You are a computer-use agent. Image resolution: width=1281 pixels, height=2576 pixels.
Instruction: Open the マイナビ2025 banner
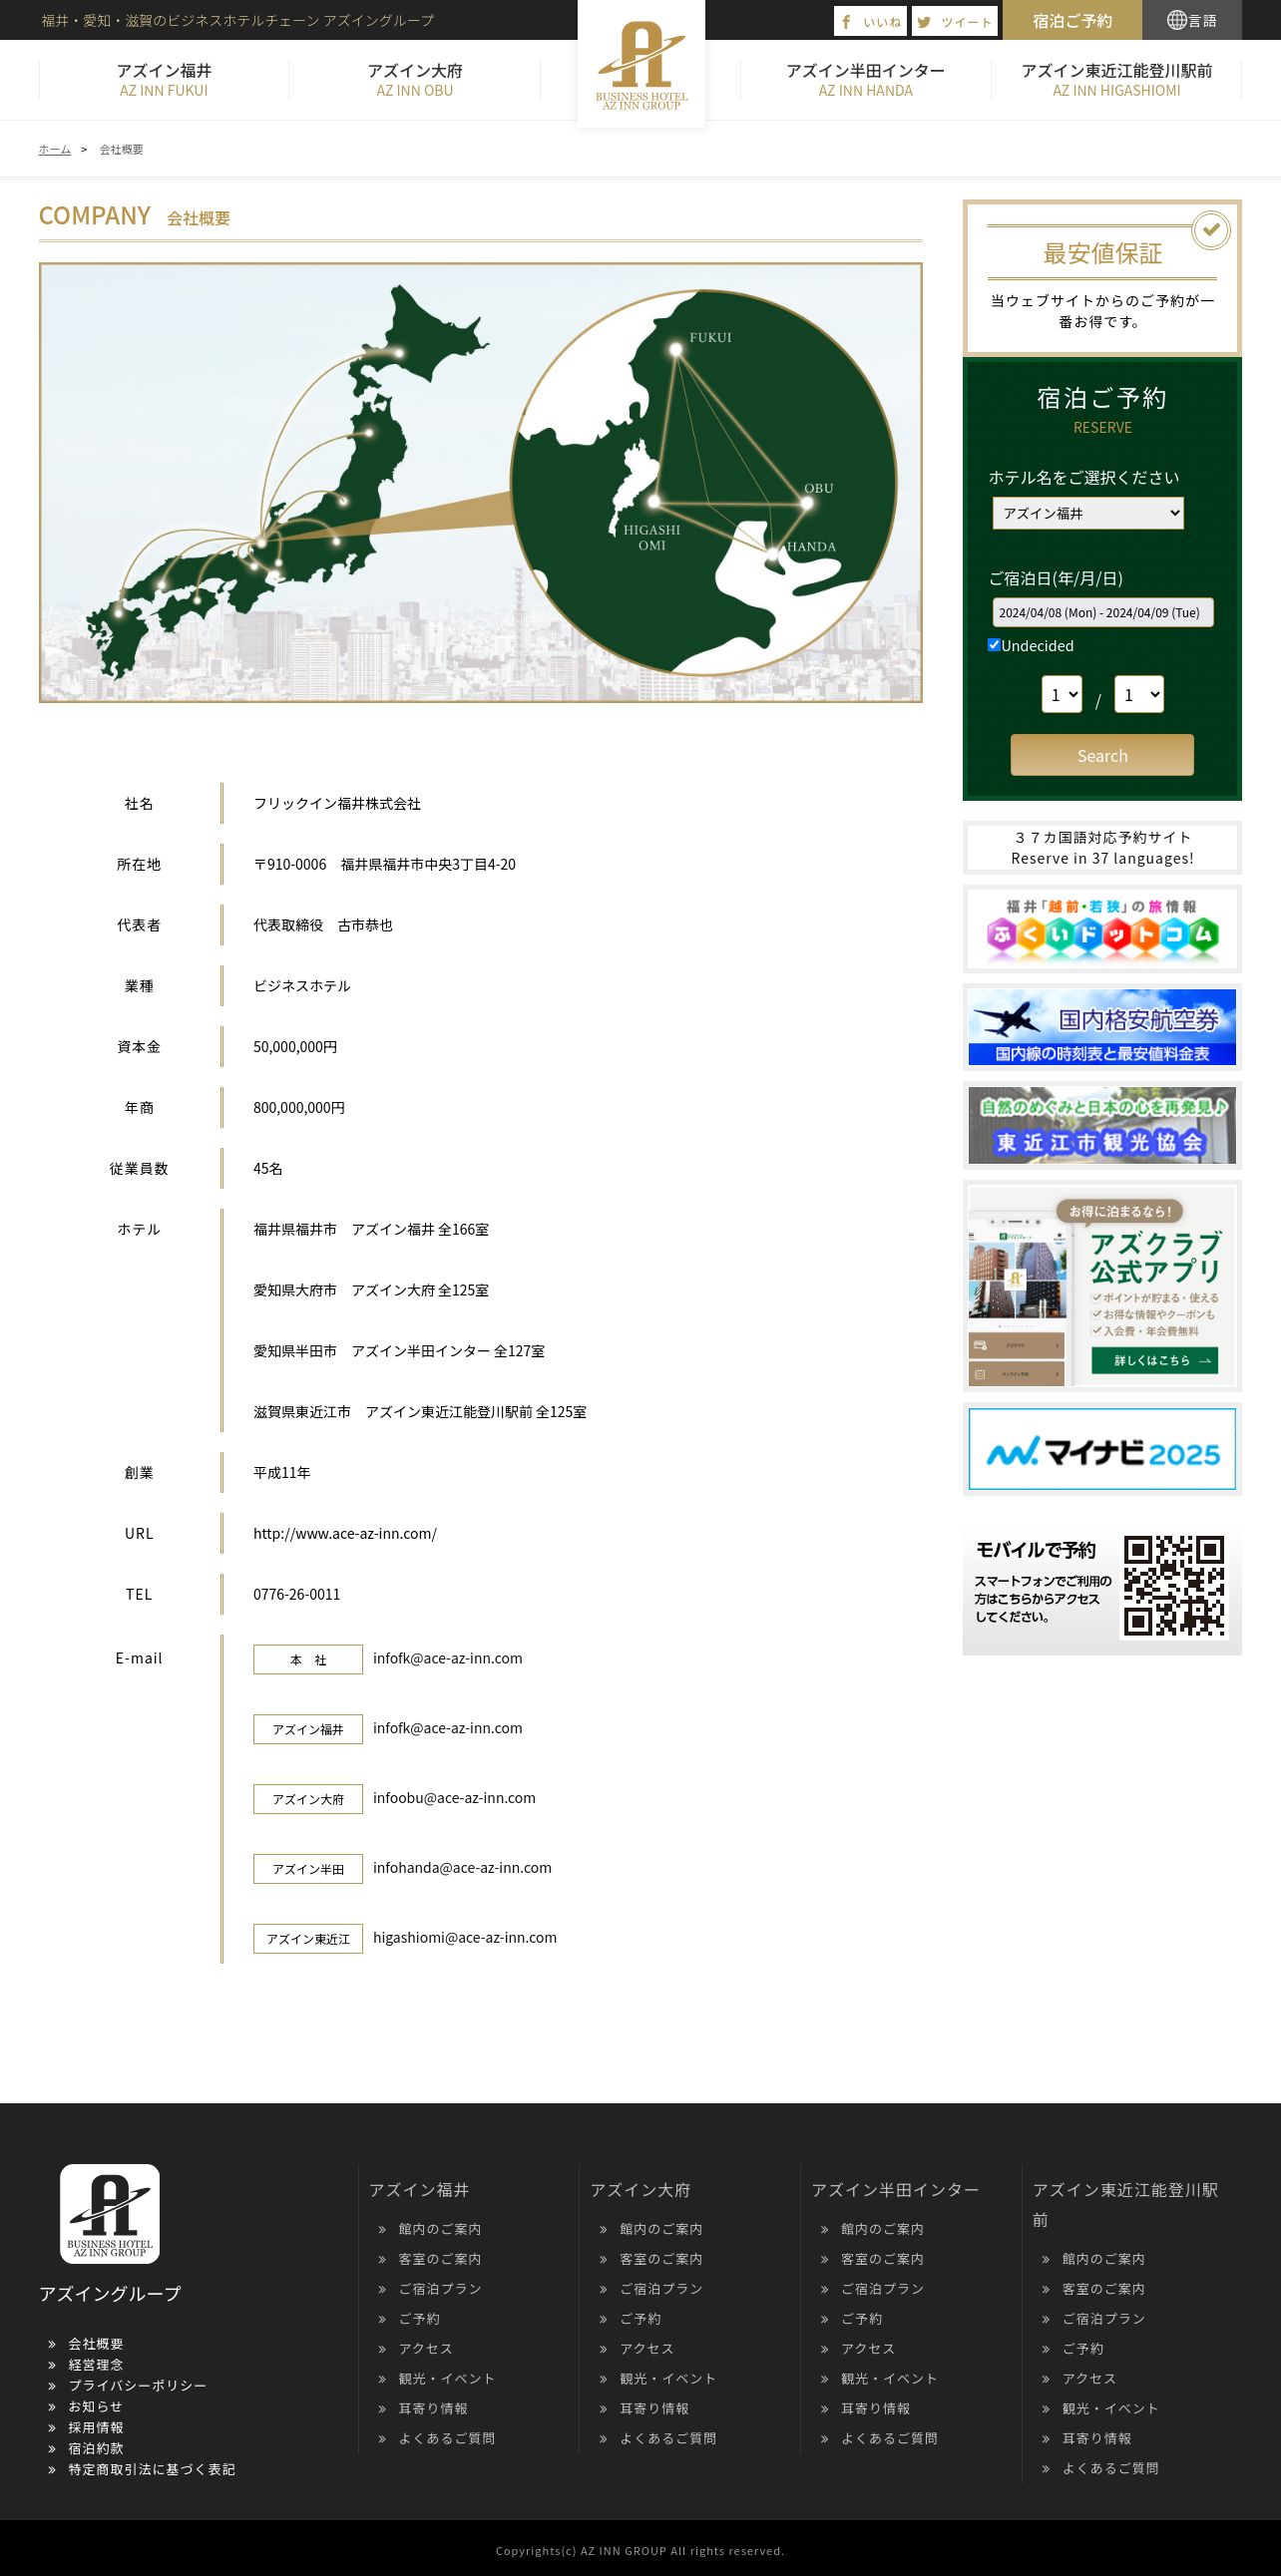[1102, 1449]
